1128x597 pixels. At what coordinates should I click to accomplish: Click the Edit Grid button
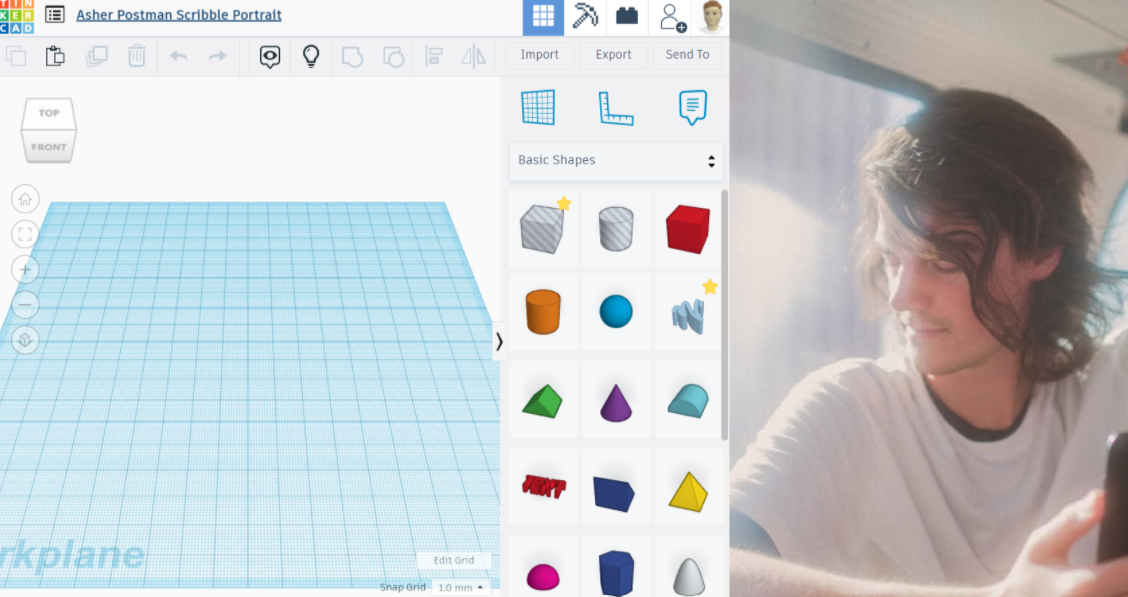453,560
